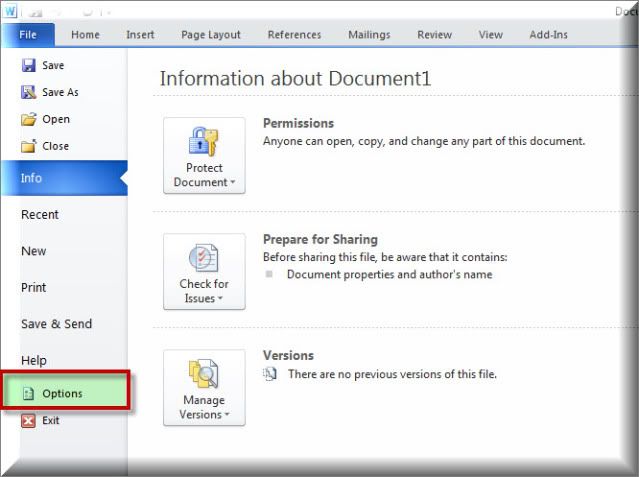Click the Save floppy disk icon
This screenshot has width=639, height=477.
[x=29, y=65]
